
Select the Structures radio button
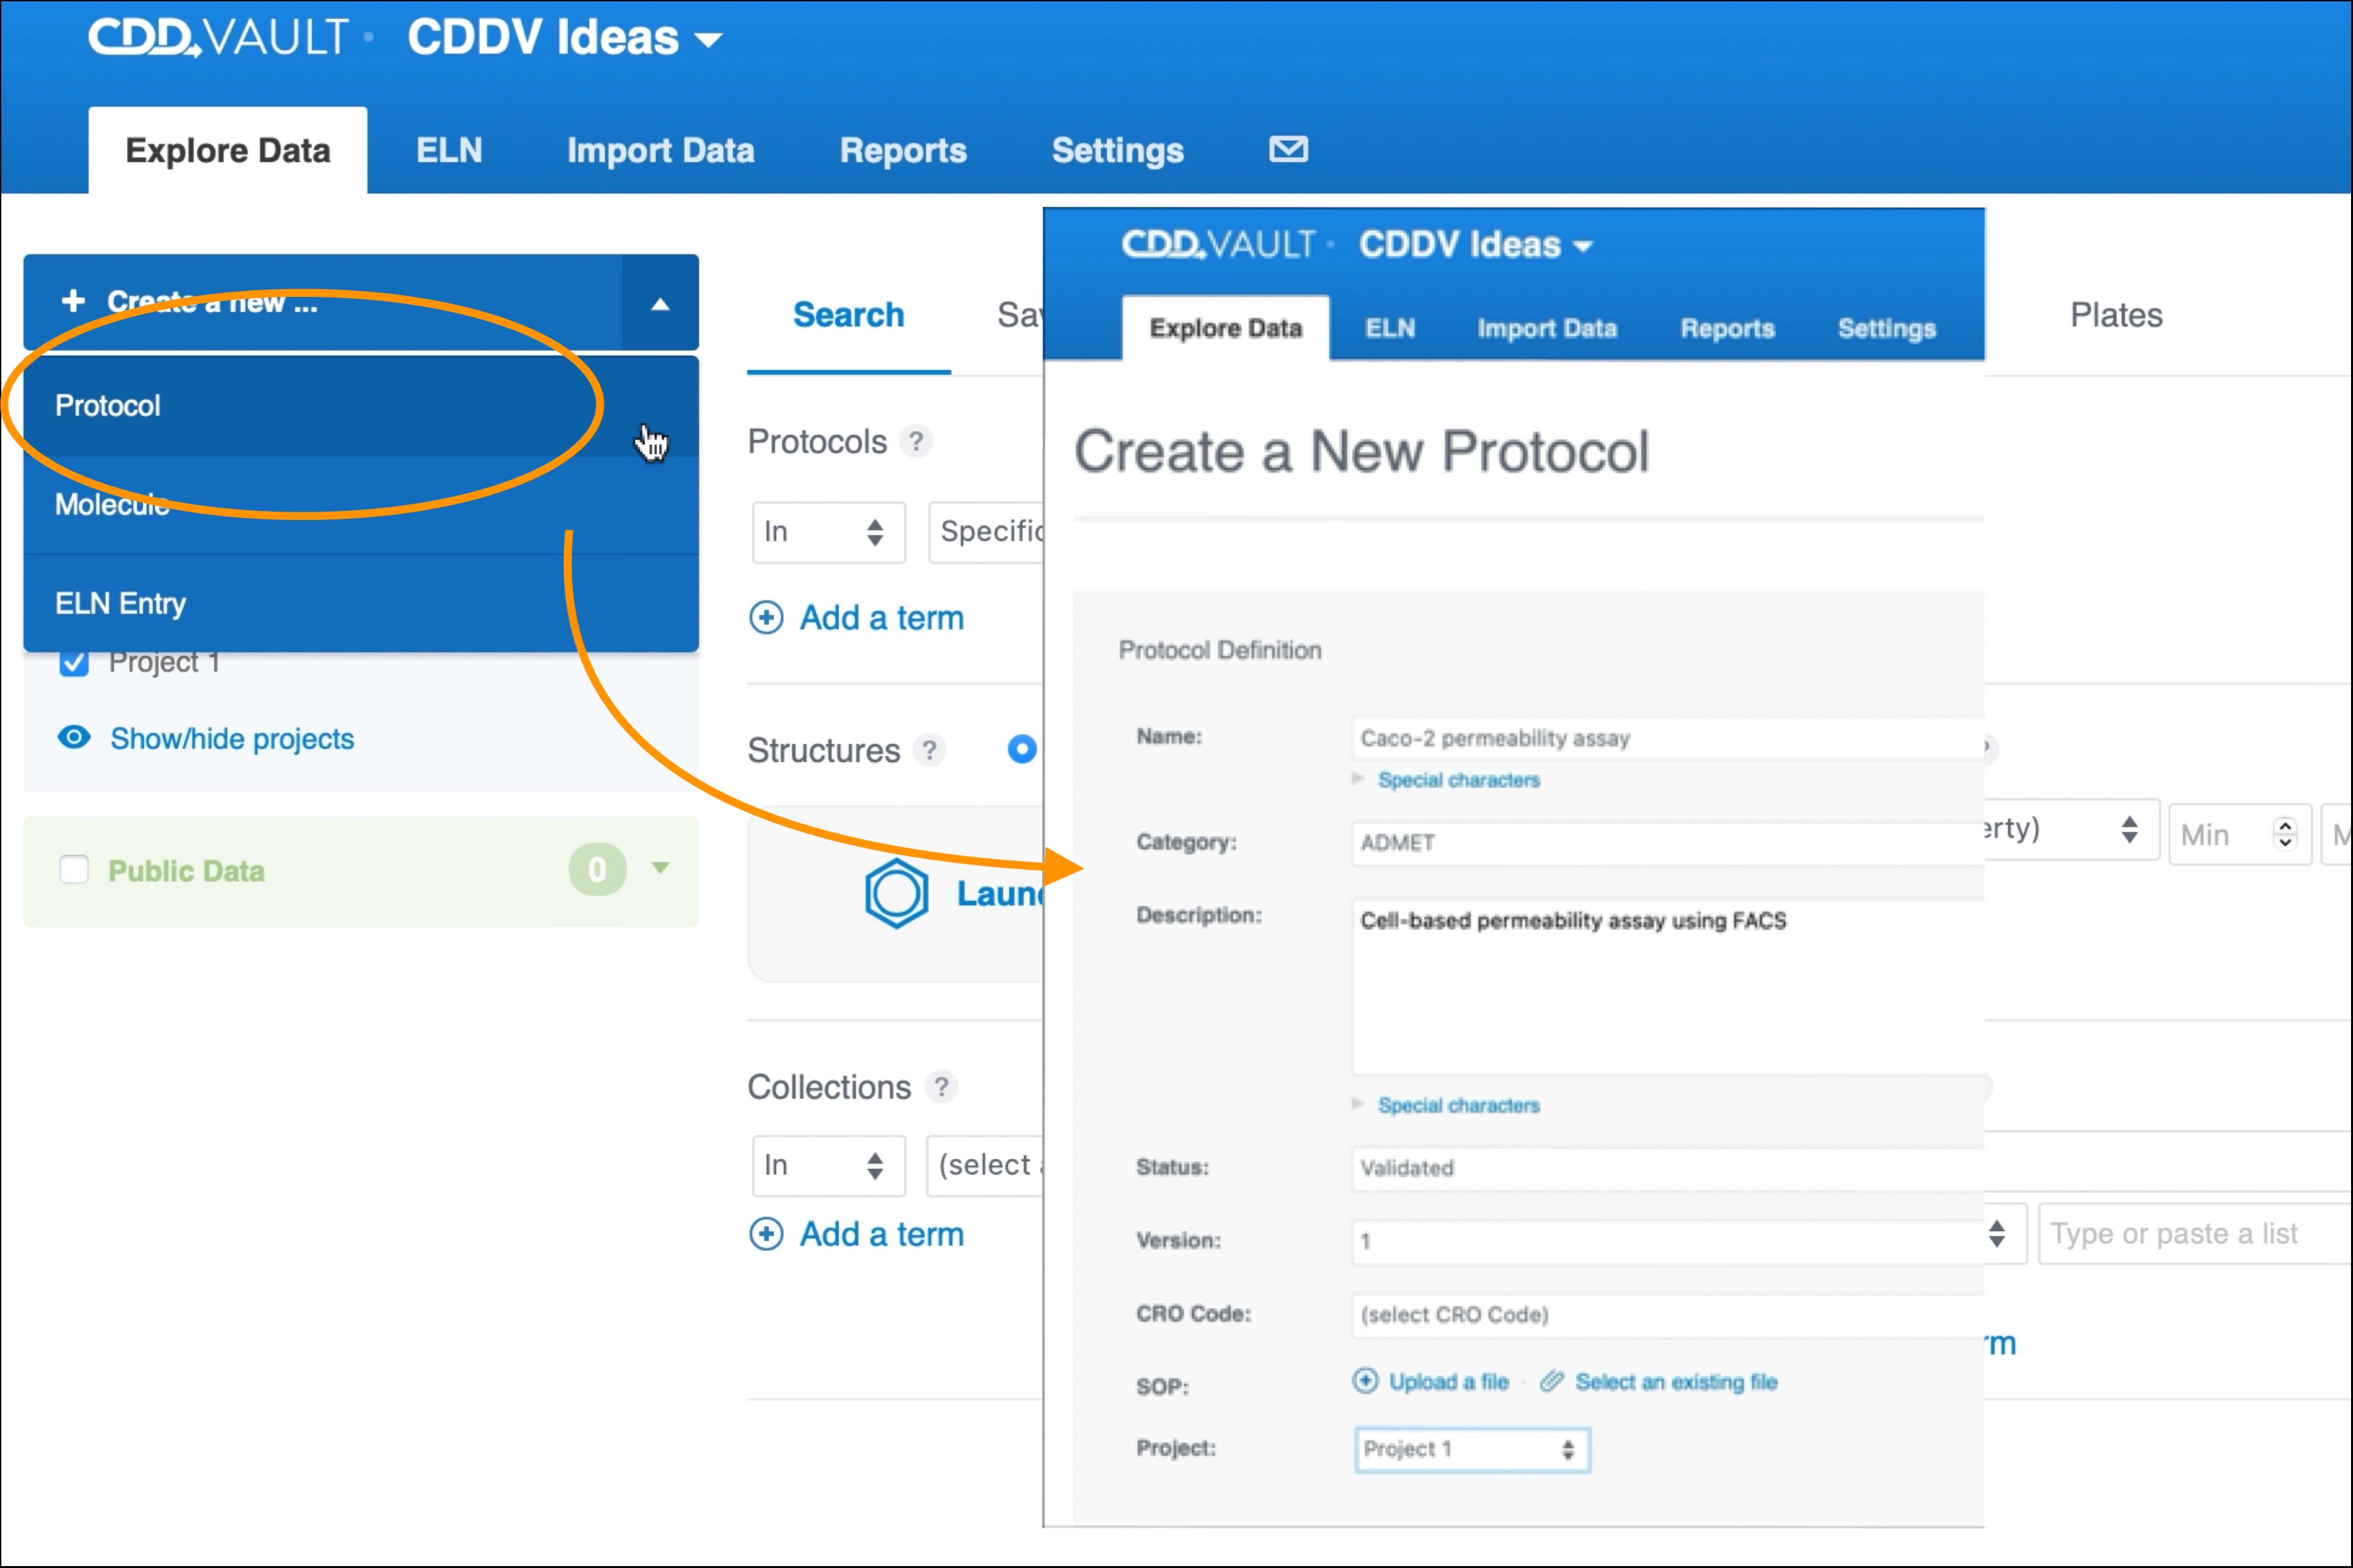tap(1021, 749)
